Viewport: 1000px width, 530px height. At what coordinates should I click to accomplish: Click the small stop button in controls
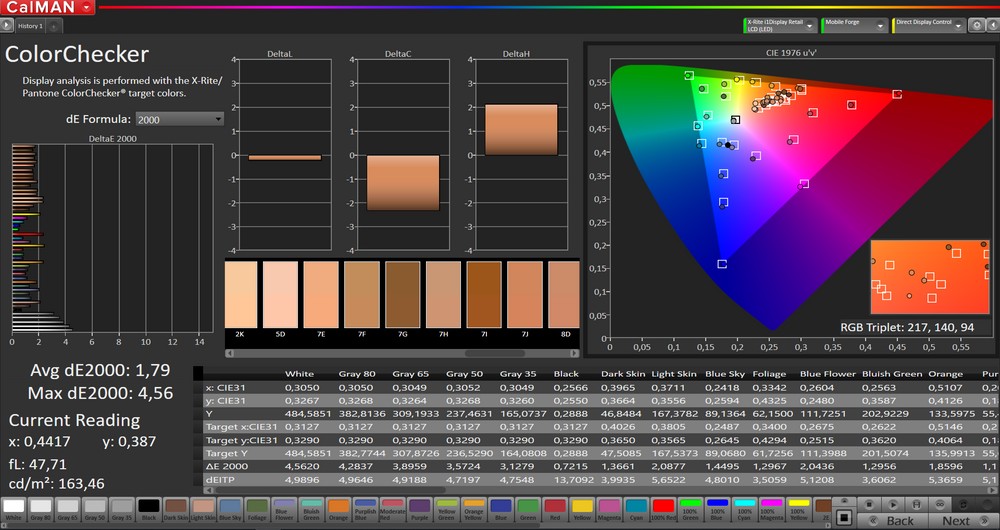869,504
